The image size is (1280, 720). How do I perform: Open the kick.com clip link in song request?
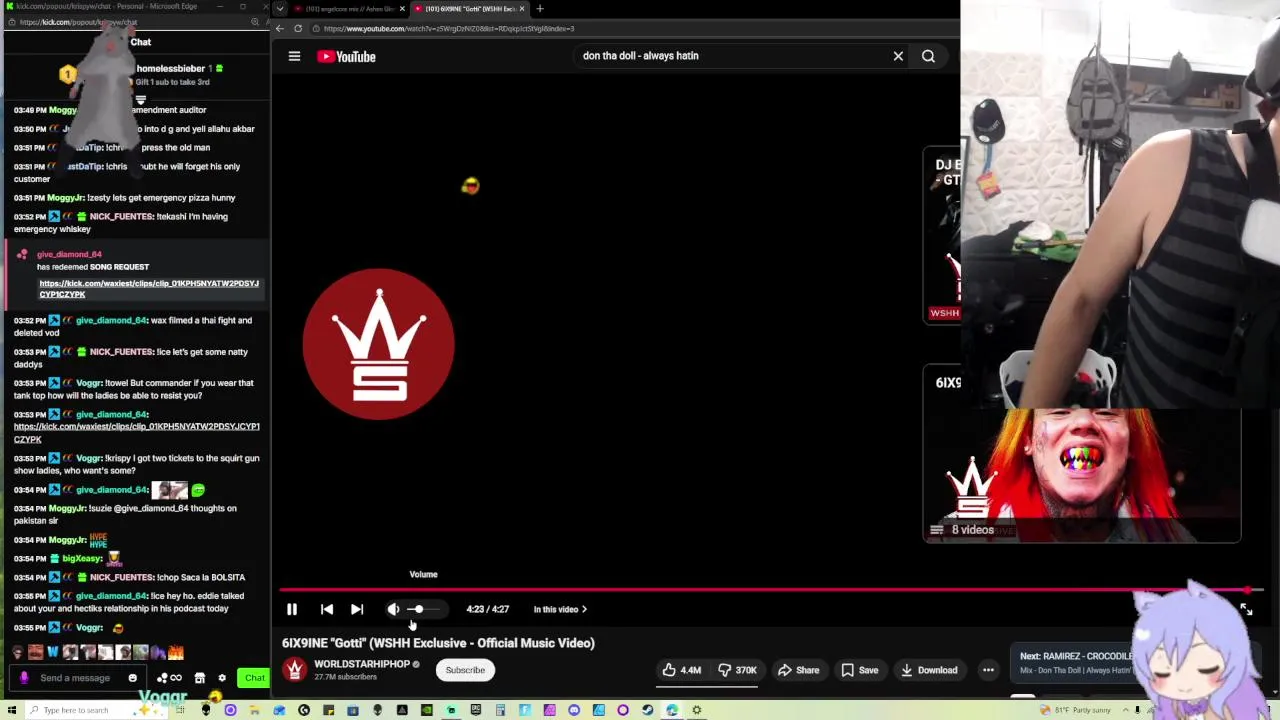(x=149, y=289)
